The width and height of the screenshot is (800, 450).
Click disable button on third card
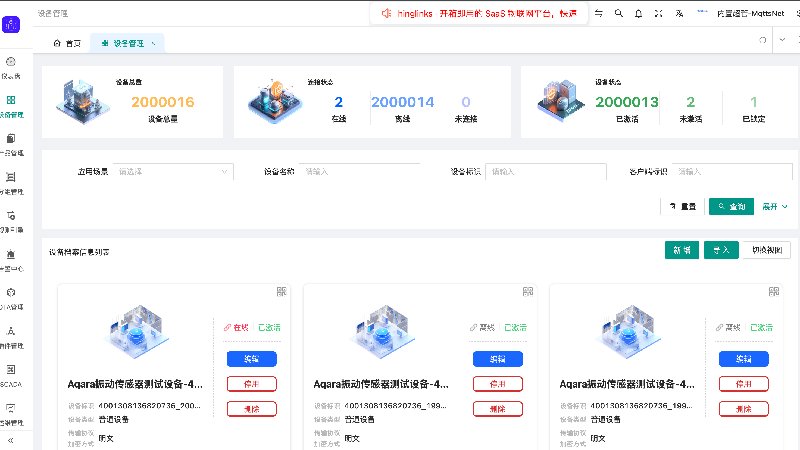(x=743, y=384)
